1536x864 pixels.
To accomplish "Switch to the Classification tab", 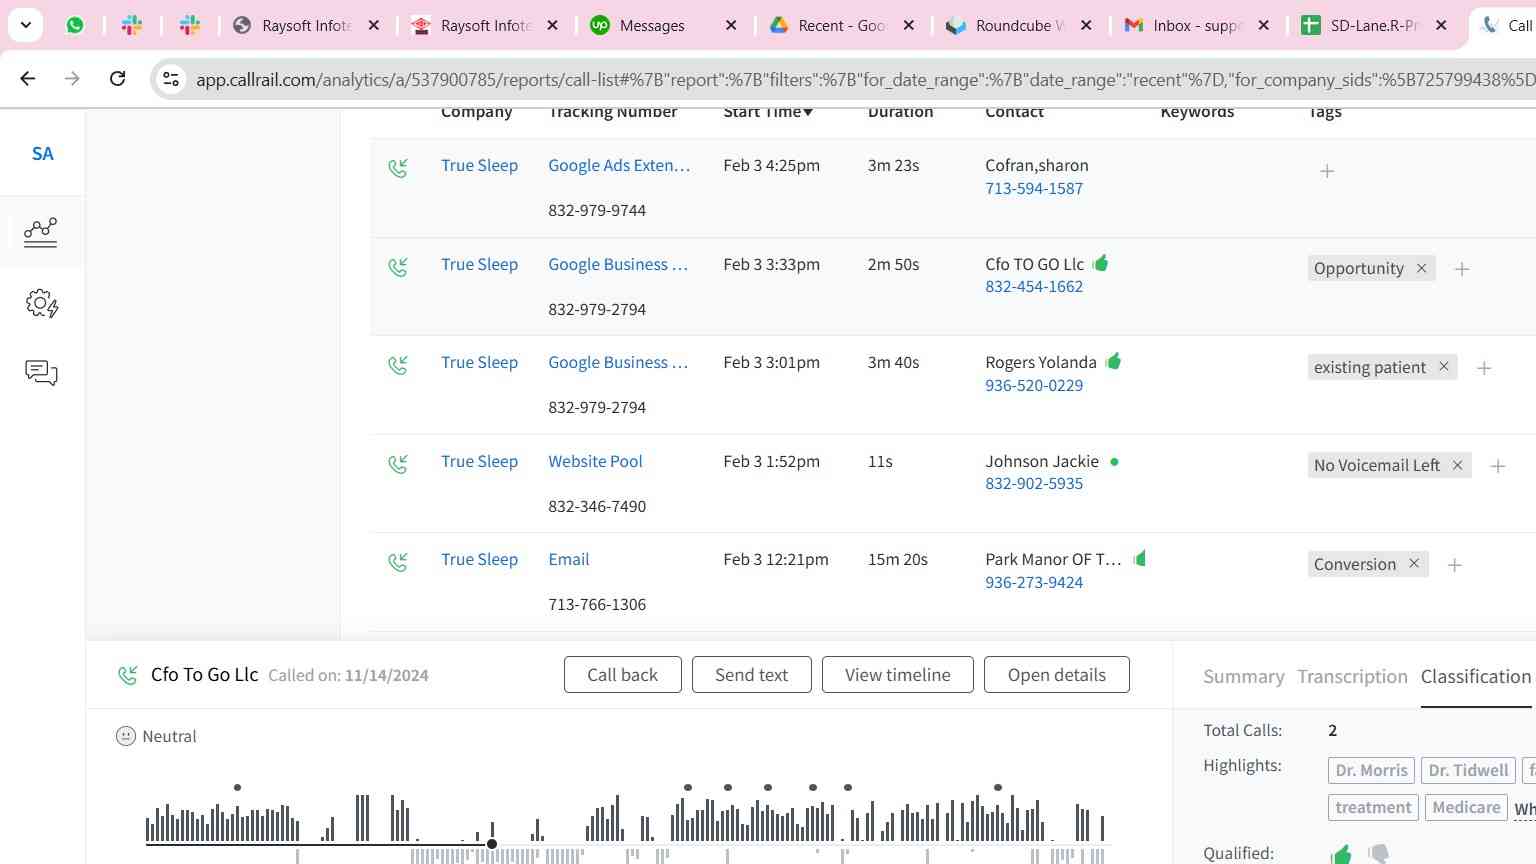I will tap(1475, 677).
